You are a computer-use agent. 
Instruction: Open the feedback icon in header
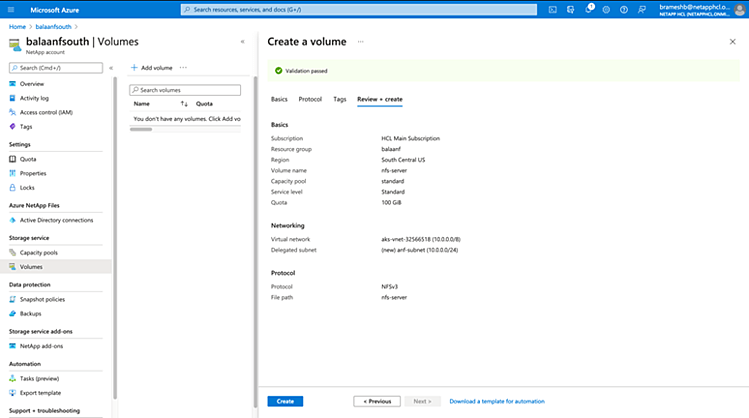coord(641,9)
